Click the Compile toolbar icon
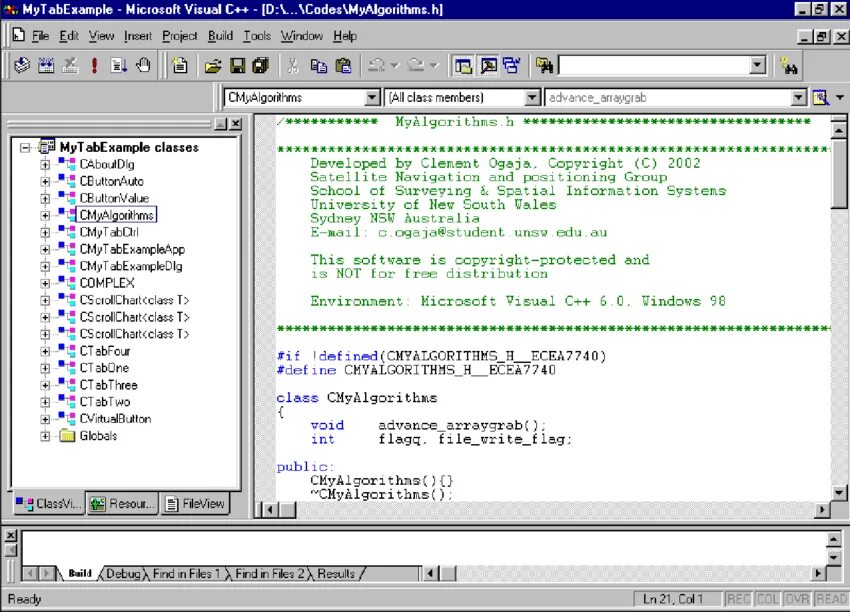Viewport: 850px width, 612px height. (x=22, y=66)
